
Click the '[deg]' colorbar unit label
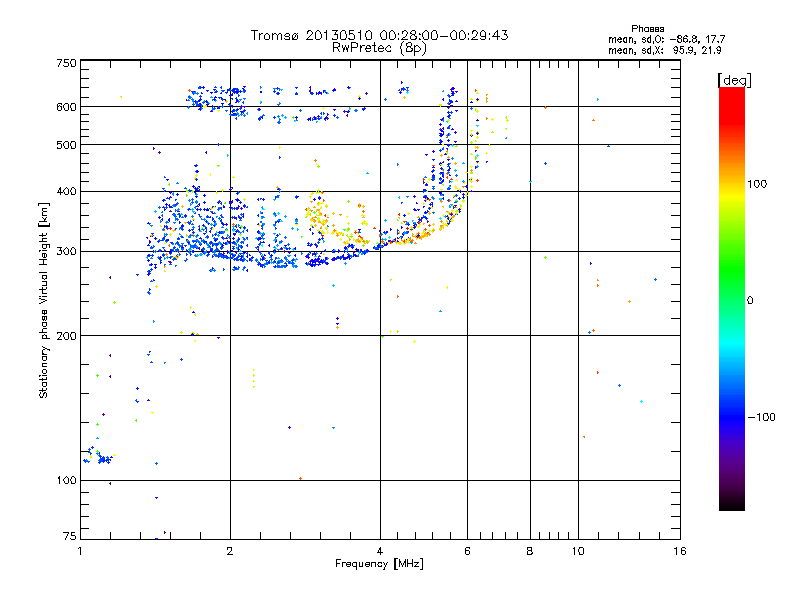(x=734, y=80)
